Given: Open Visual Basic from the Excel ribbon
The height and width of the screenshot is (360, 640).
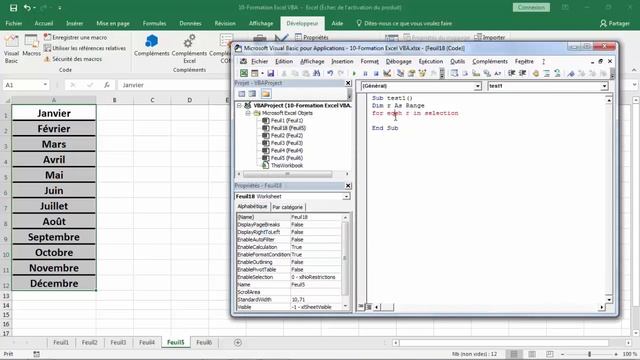Looking at the screenshot, I should pos(11,48).
